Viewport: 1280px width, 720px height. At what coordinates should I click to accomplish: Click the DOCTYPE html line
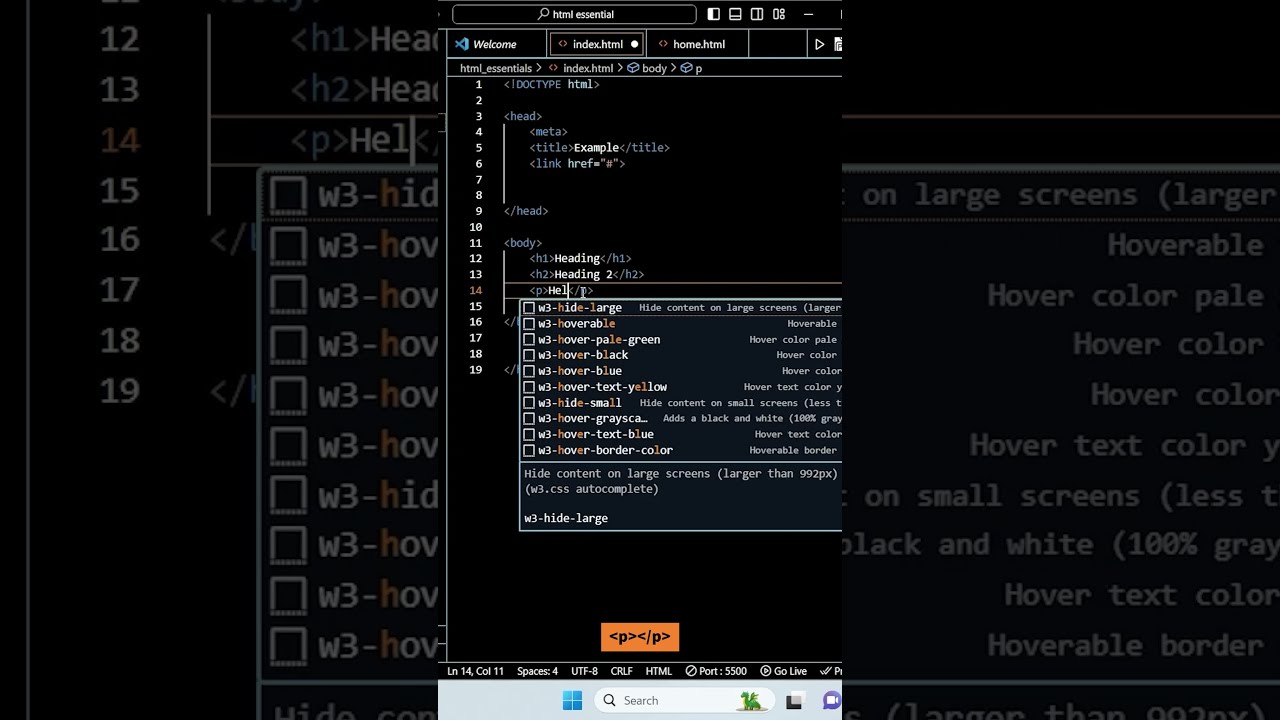(551, 84)
